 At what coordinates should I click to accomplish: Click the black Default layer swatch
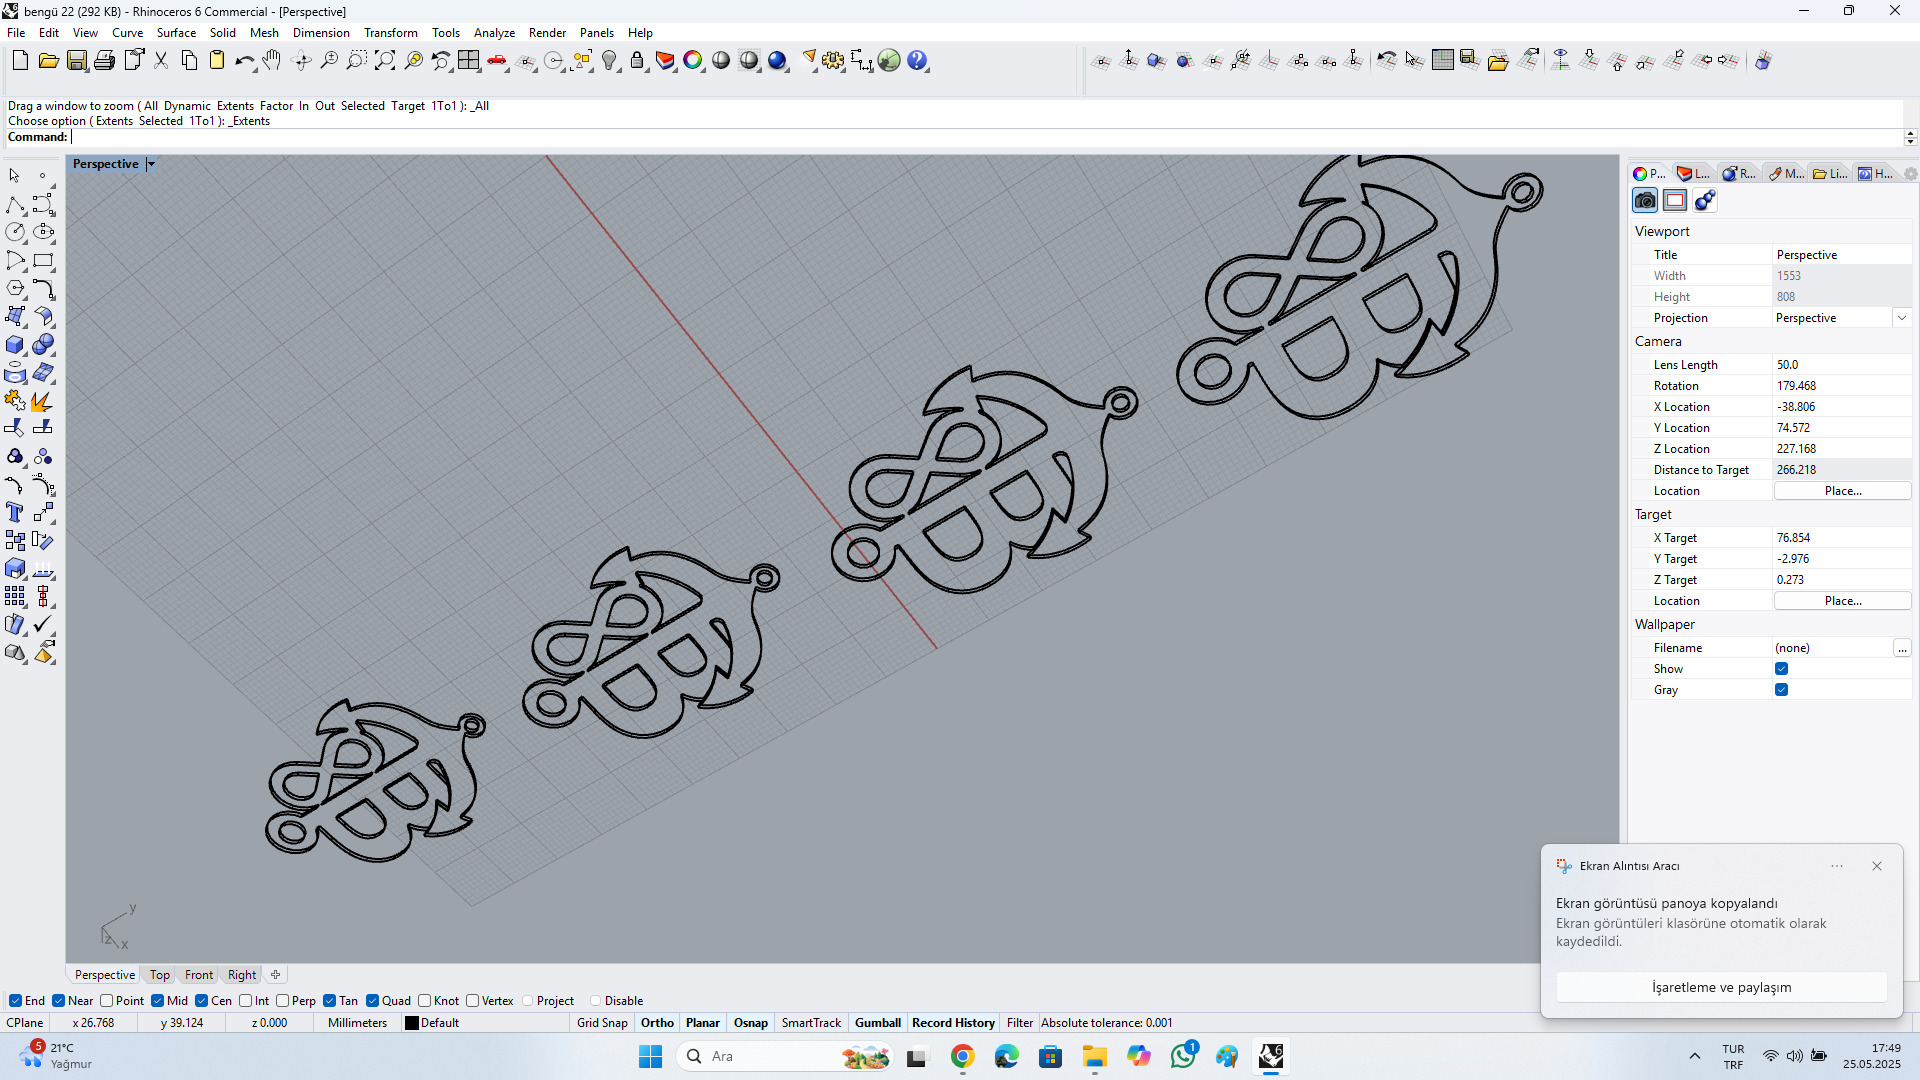pos(411,1023)
